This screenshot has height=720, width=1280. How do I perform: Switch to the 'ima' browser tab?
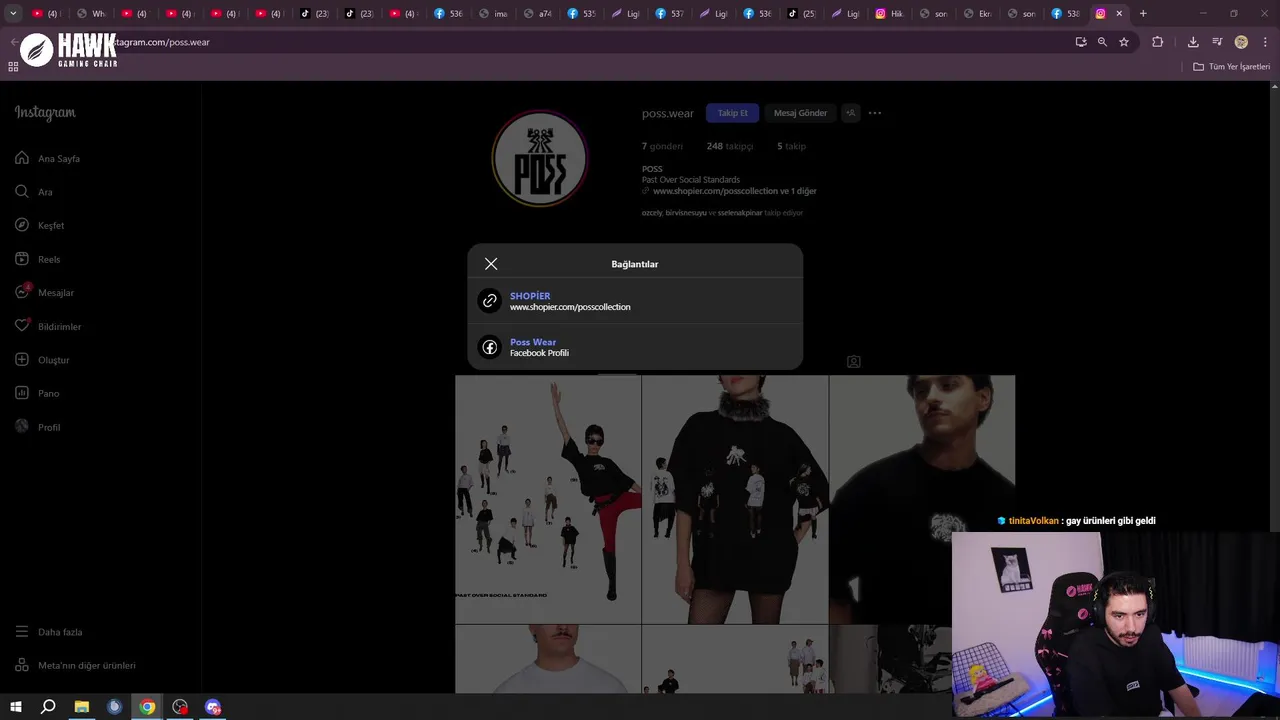point(492,13)
